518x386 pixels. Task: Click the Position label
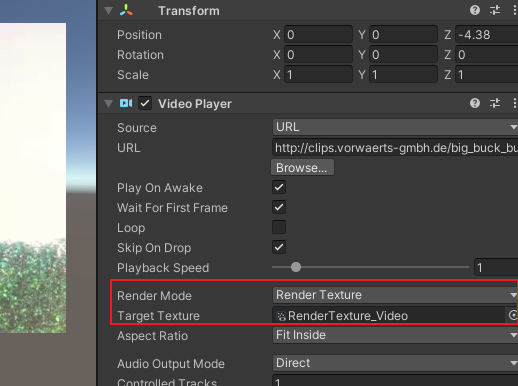tap(139, 35)
